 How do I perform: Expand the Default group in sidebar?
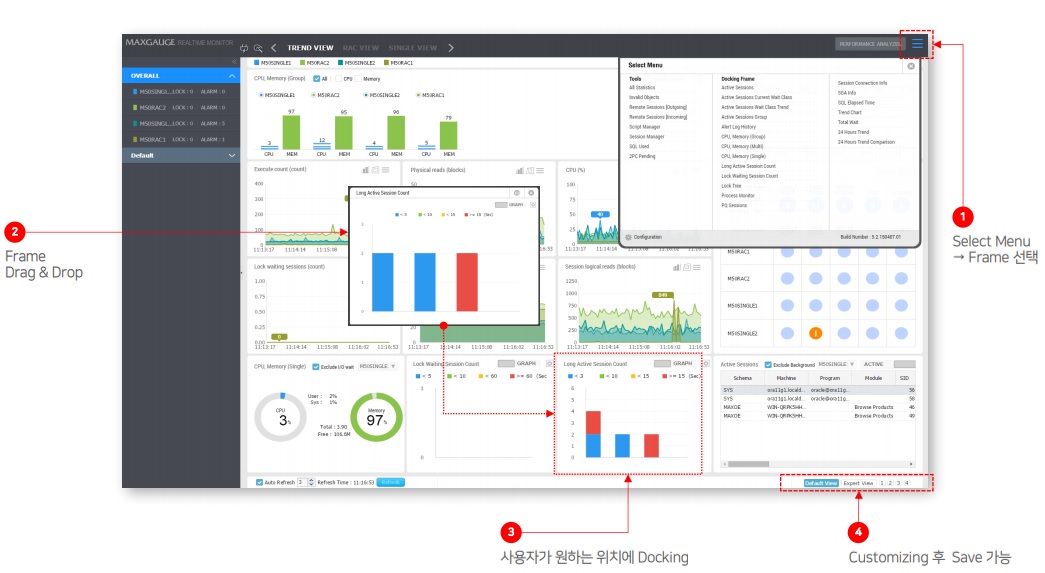232,155
